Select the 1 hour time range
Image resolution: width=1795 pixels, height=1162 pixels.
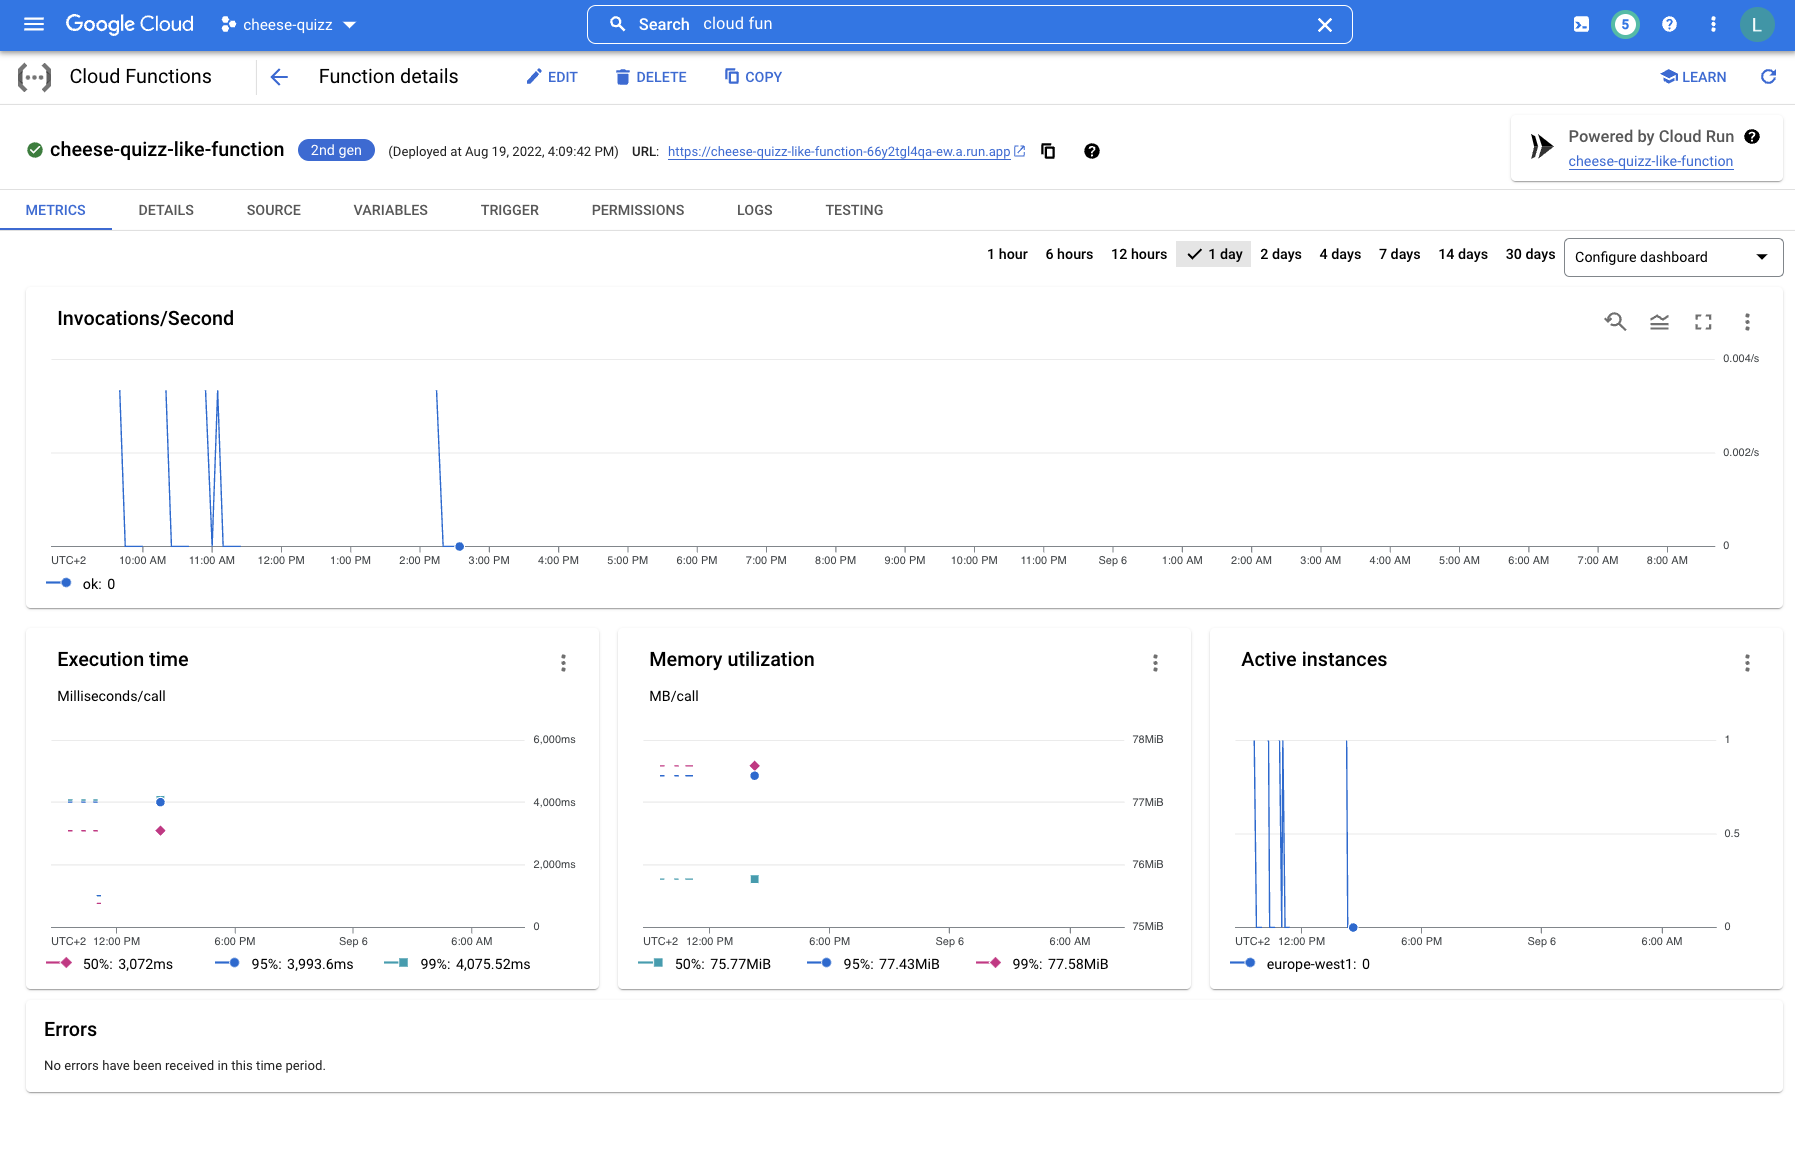tap(1007, 254)
